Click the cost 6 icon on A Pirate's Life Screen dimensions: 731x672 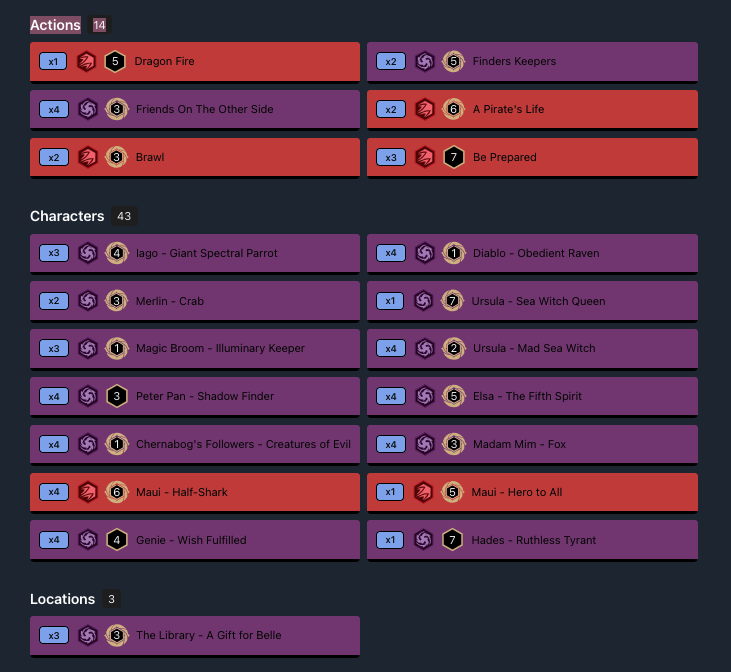[x=453, y=109]
